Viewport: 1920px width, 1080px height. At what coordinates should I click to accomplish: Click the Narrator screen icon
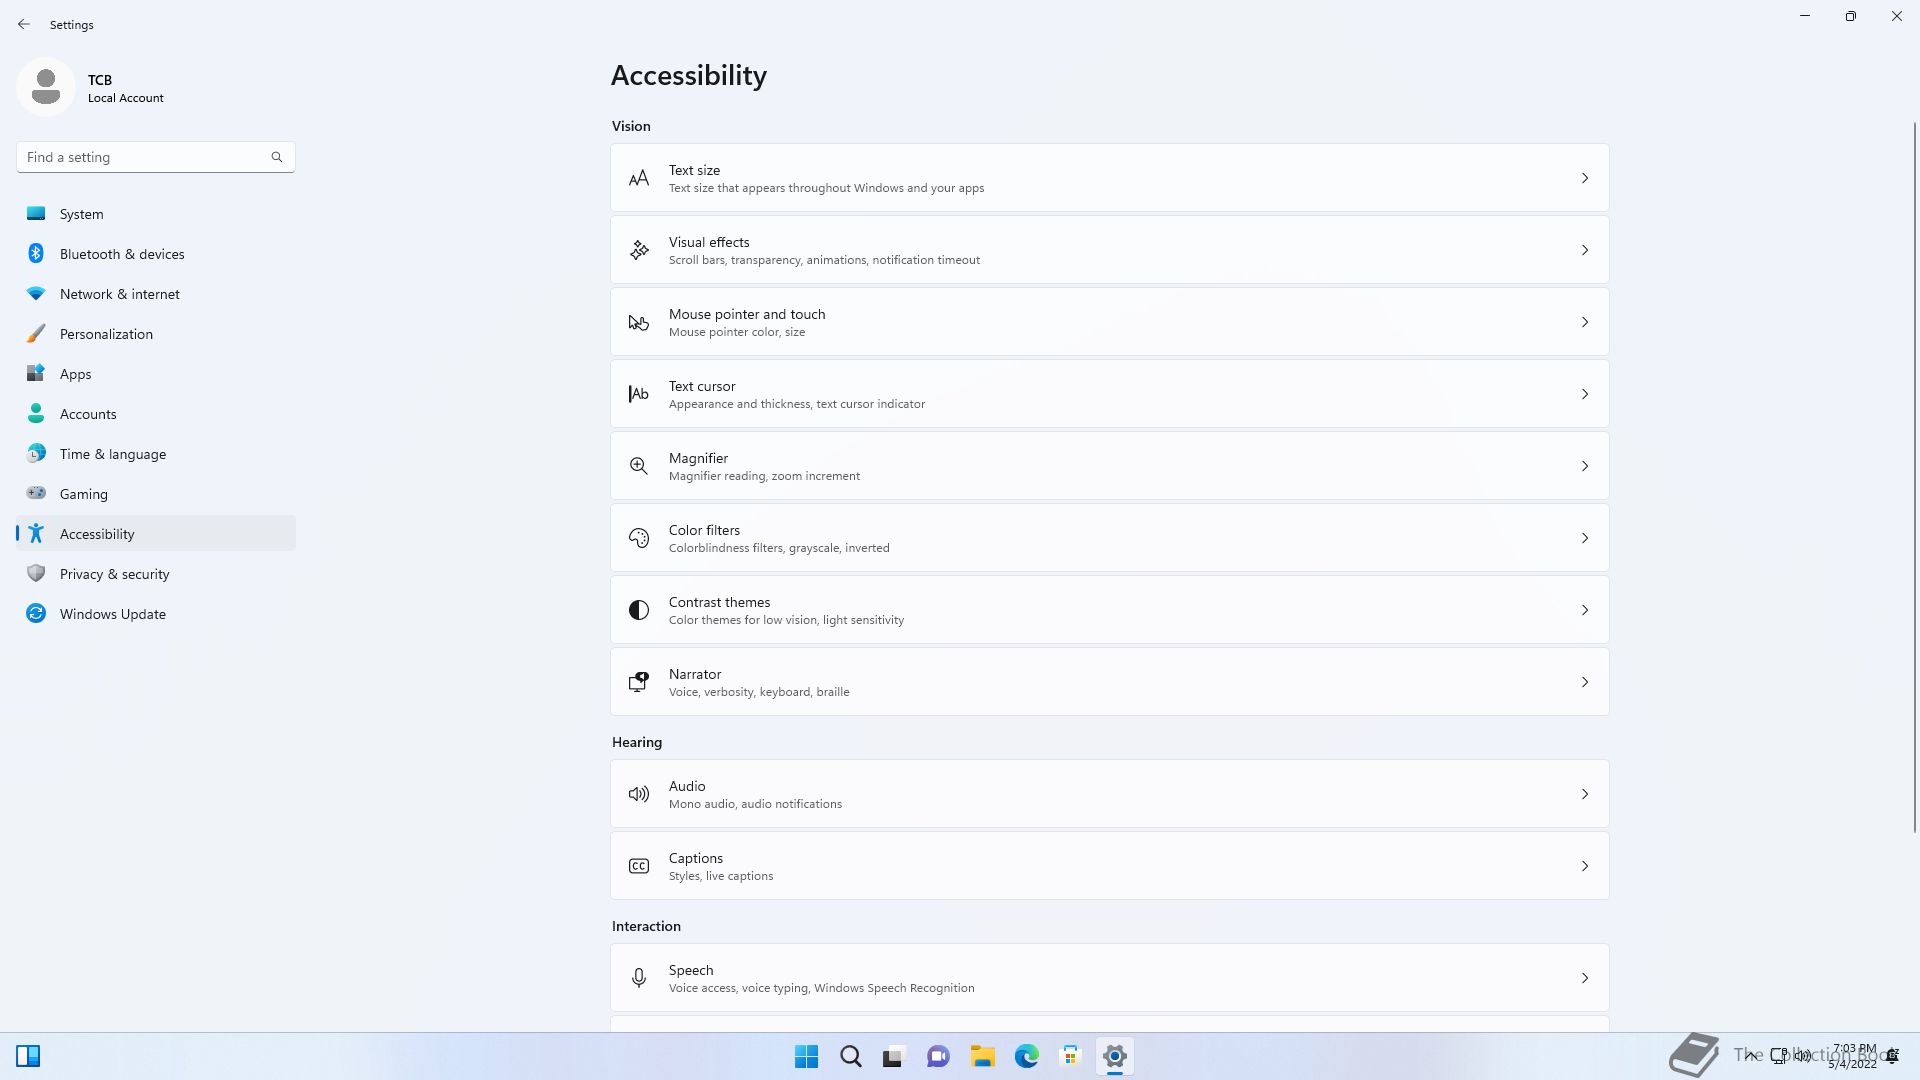[638, 682]
